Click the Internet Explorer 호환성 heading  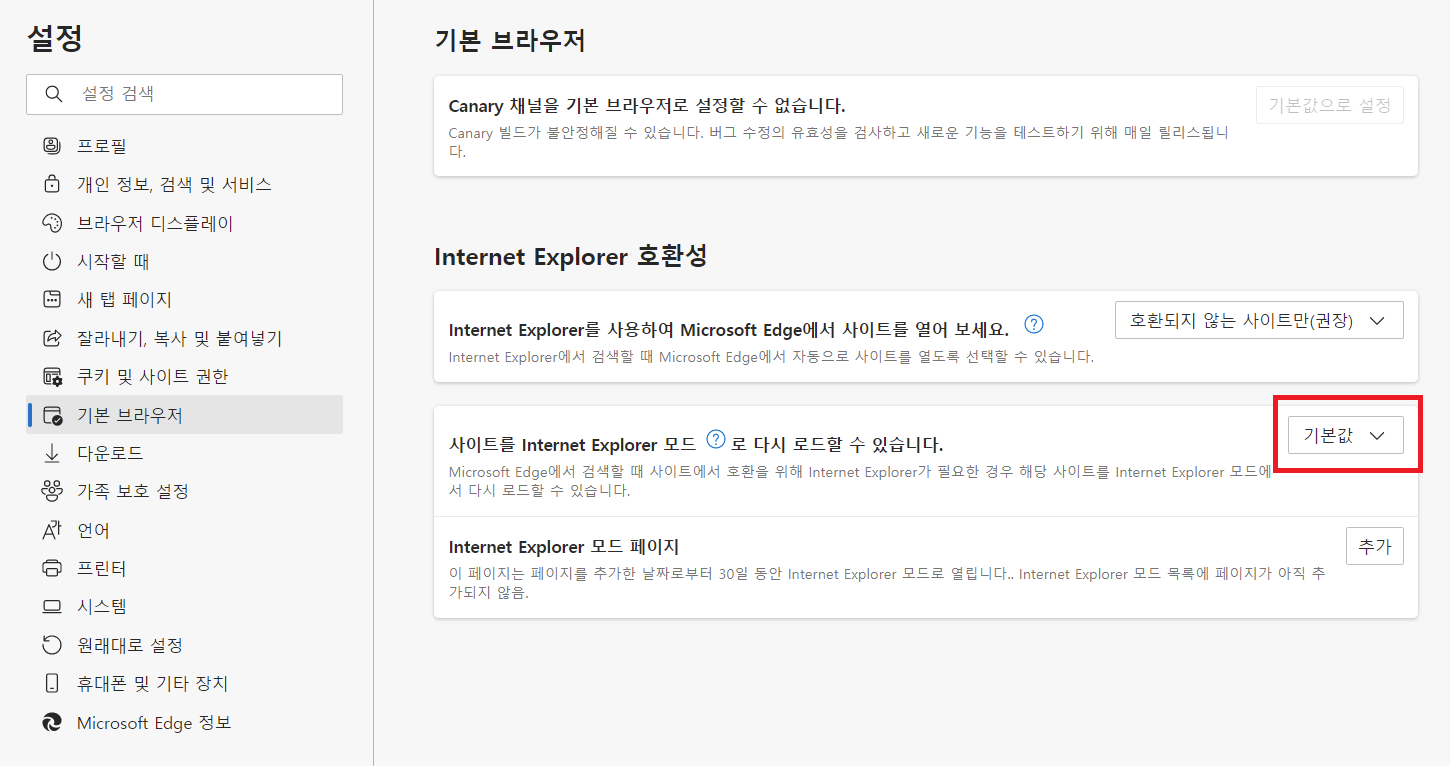(x=571, y=256)
